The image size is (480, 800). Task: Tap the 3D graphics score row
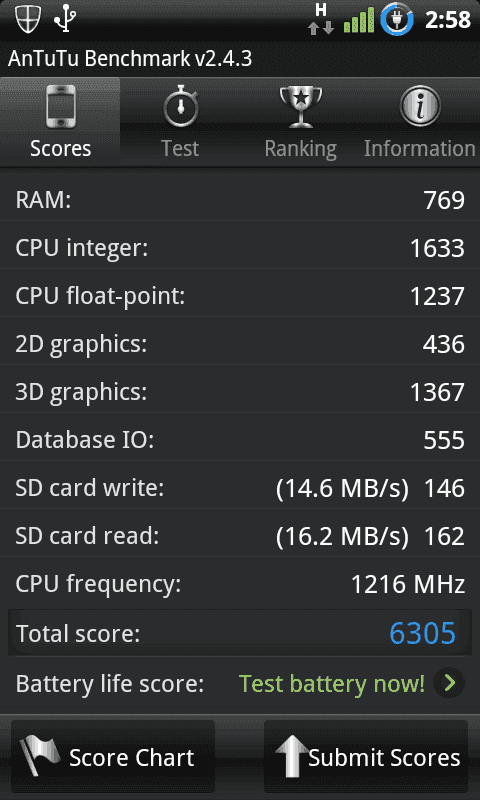click(240, 391)
